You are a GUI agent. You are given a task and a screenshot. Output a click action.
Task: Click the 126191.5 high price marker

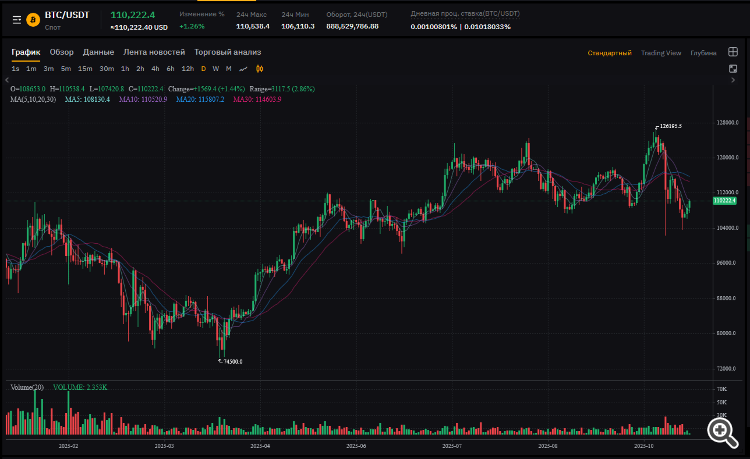click(x=671, y=126)
